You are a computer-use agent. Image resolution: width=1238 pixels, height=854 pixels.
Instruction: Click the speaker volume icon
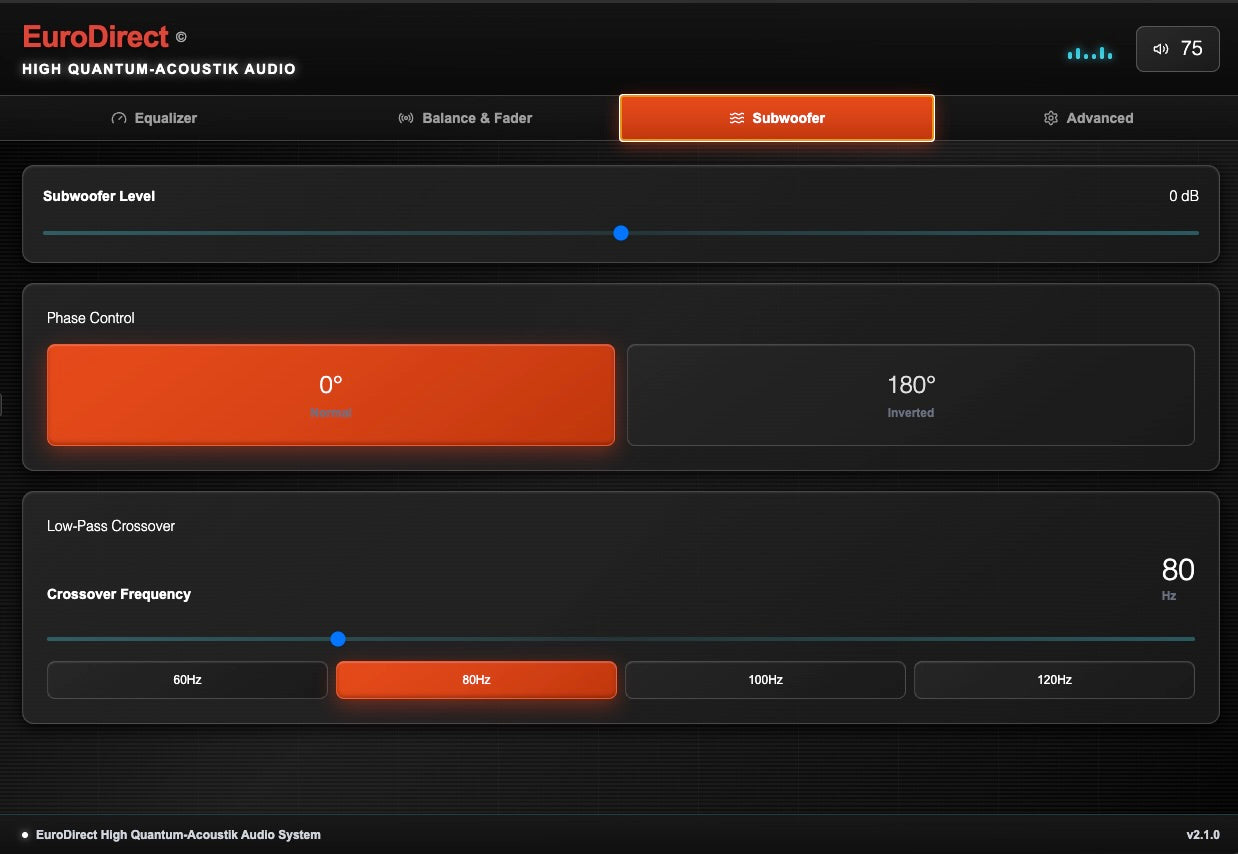[1160, 49]
